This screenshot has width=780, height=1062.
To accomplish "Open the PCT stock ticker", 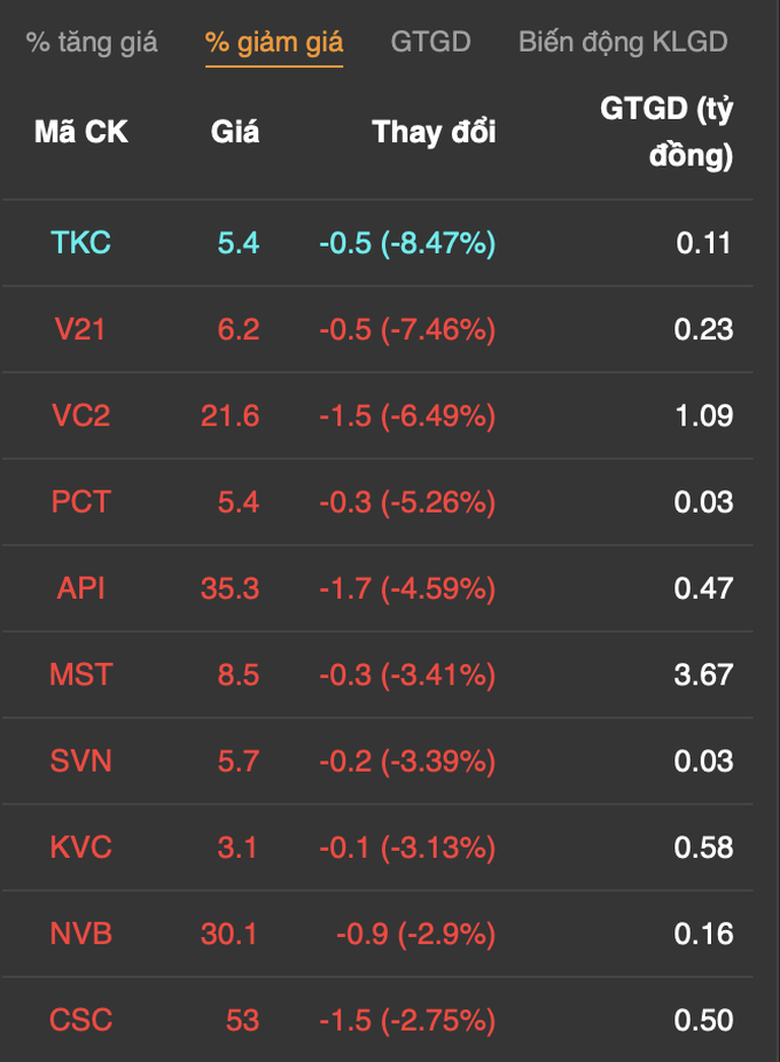I will pos(81,502).
